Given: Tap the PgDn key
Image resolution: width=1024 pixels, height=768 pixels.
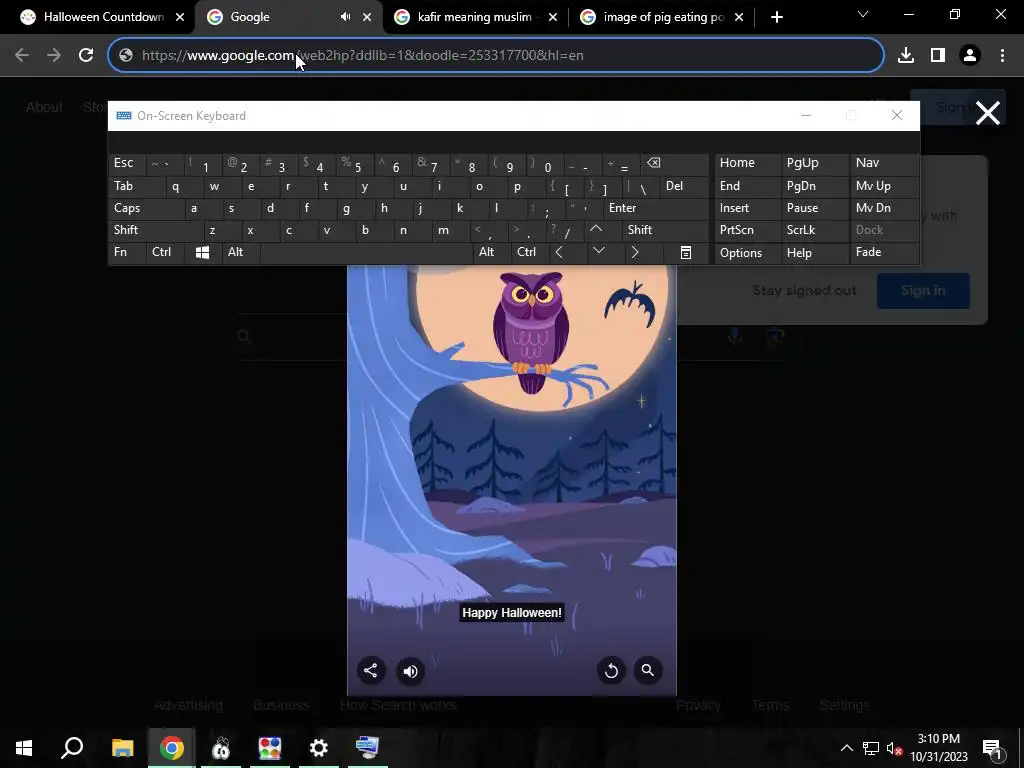Looking at the screenshot, I should coord(814,186).
